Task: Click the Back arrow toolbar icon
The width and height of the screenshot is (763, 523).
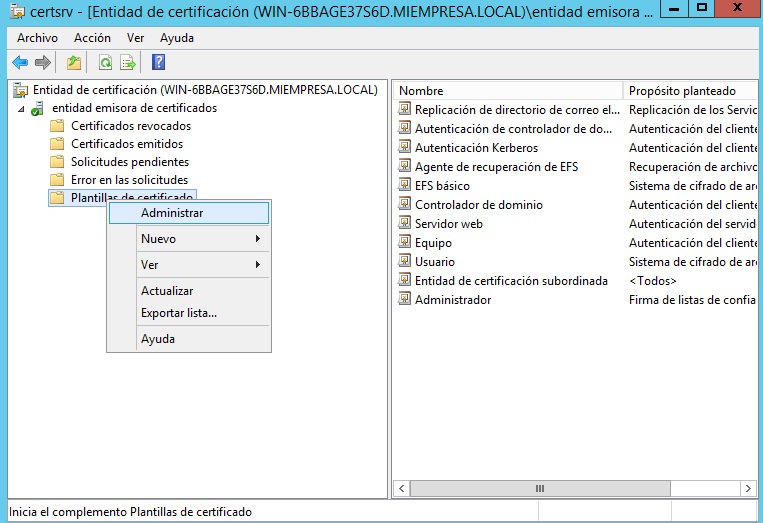Action: coord(20,63)
